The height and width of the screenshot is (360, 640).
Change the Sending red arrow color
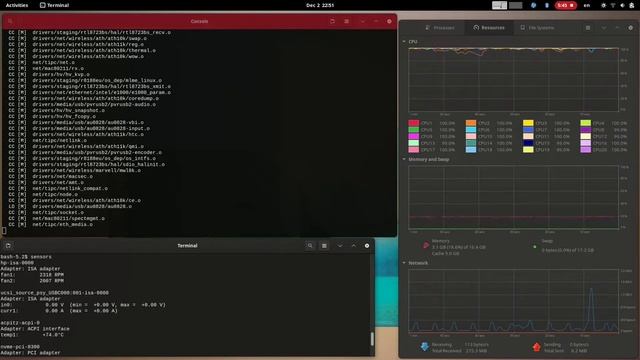click(537, 347)
